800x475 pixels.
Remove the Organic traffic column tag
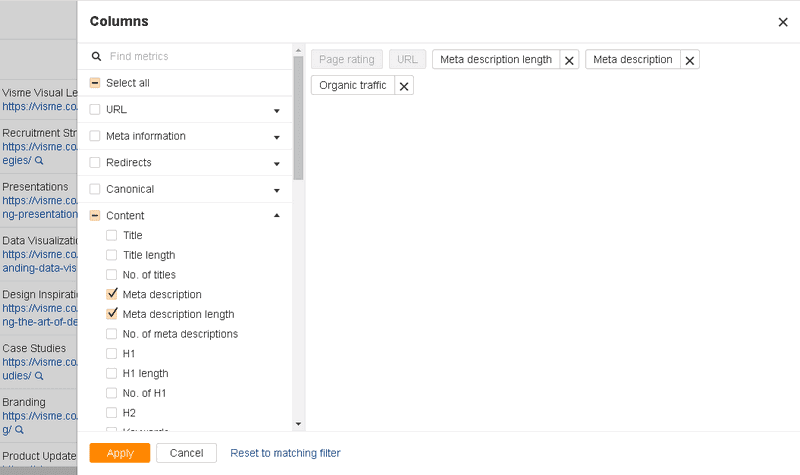click(403, 86)
